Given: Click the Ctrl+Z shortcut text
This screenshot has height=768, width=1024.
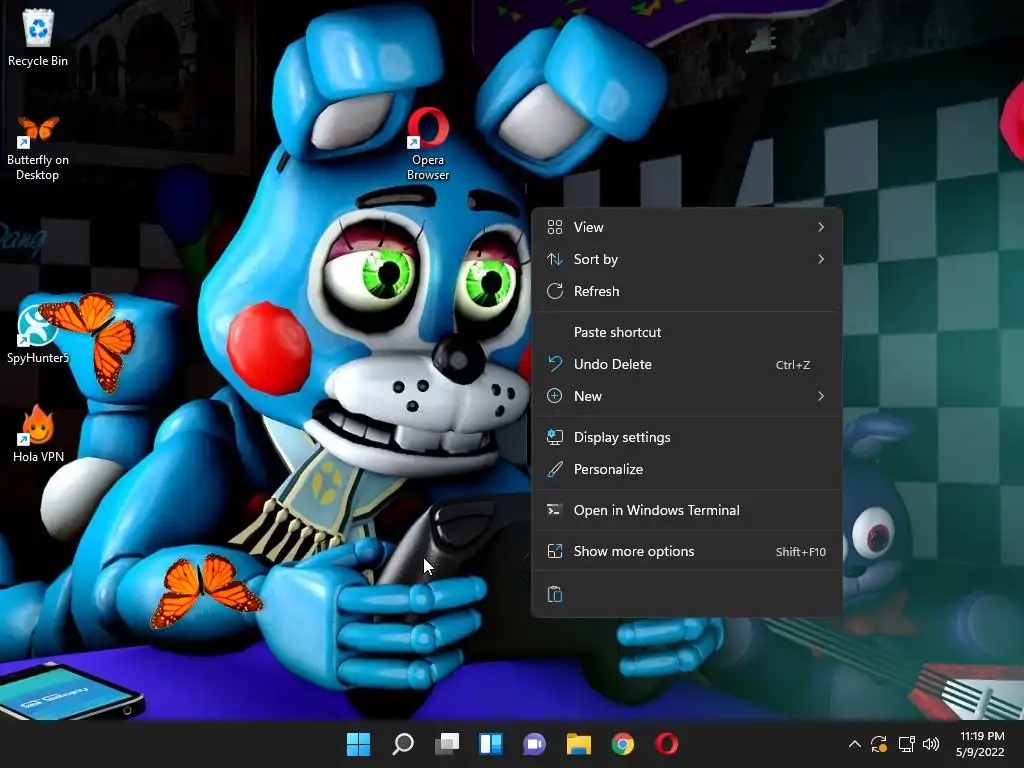Looking at the screenshot, I should (793, 365).
